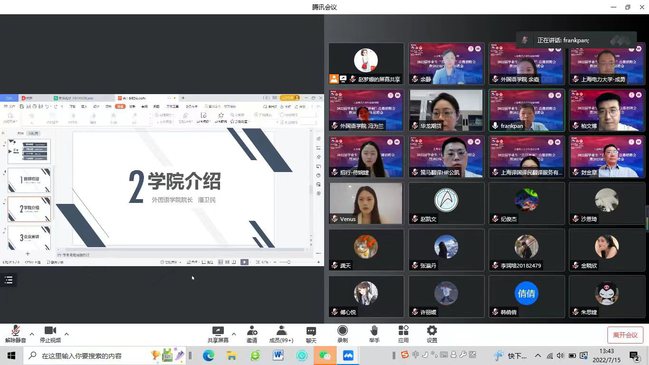Expand video options arrow beside the camera

coord(67,334)
